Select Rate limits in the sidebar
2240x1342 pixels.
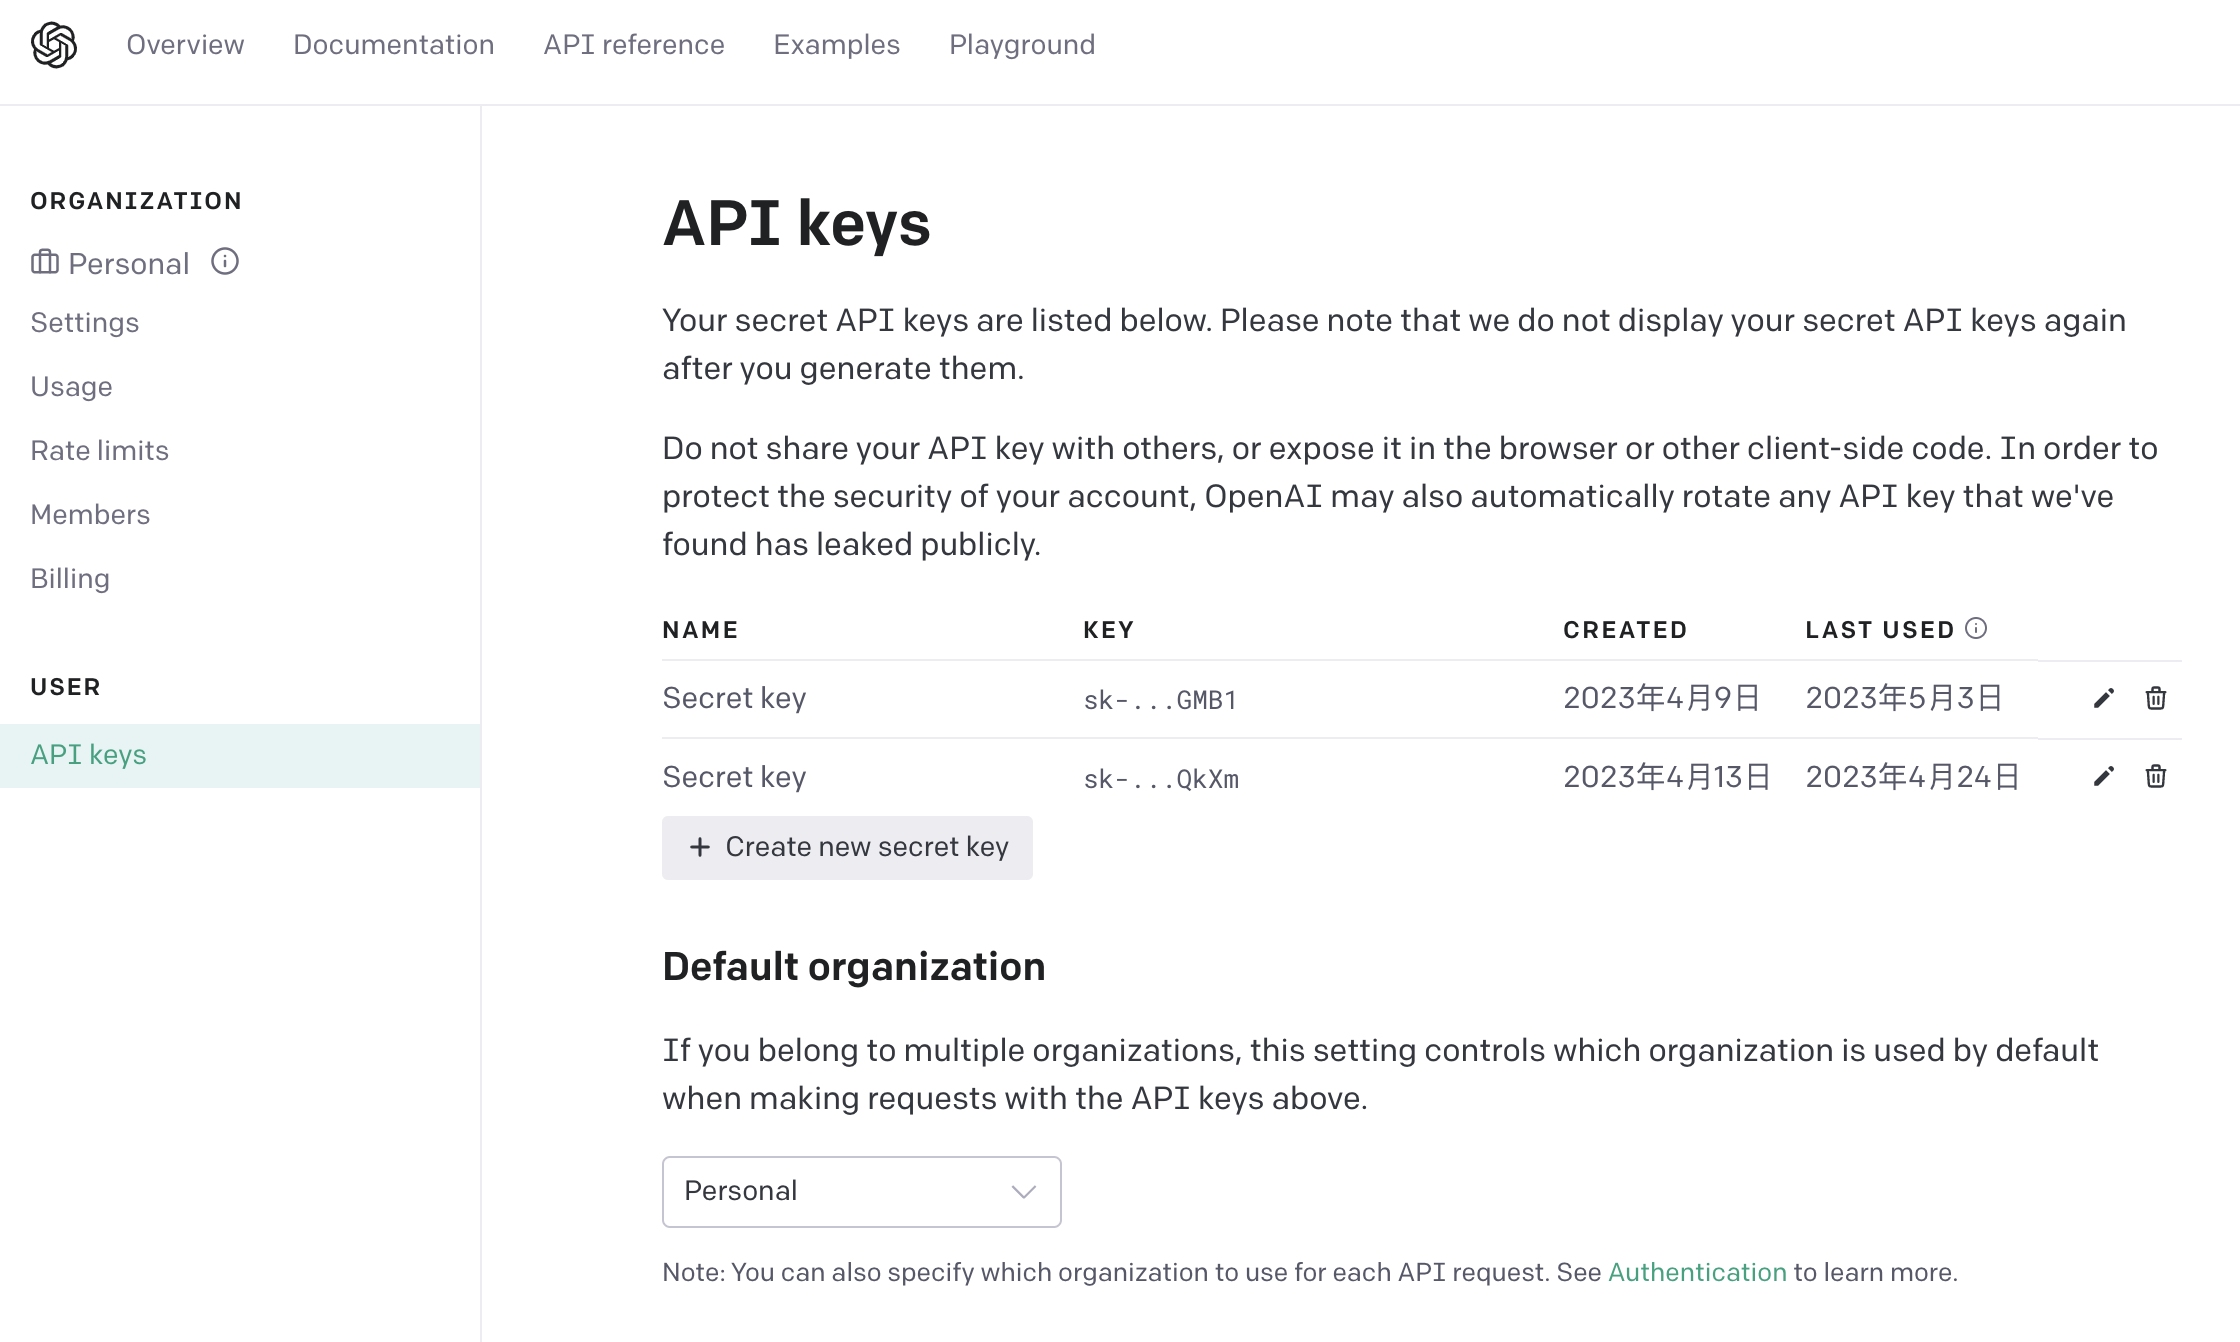coord(100,450)
